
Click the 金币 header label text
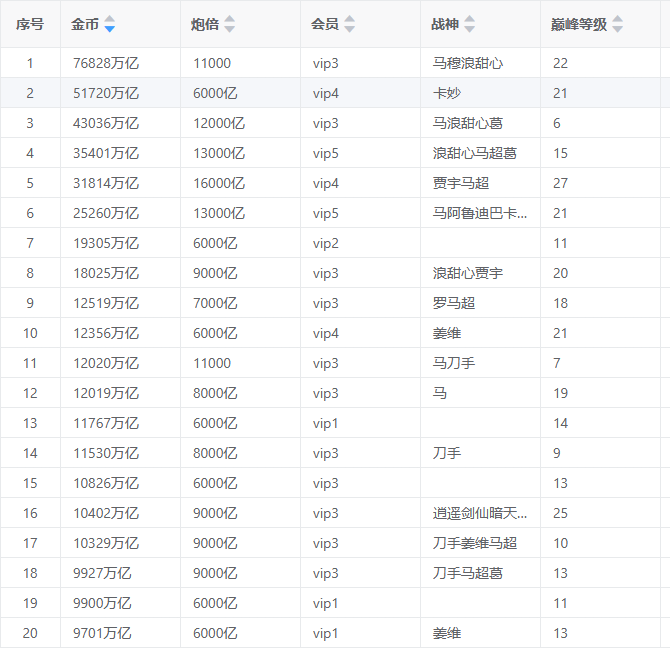(85, 25)
